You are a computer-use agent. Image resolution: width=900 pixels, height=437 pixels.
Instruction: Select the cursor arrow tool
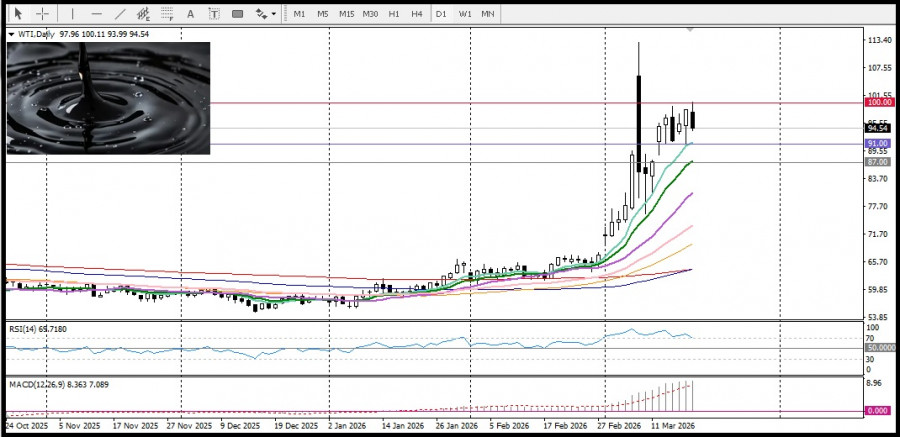[17, 14]
